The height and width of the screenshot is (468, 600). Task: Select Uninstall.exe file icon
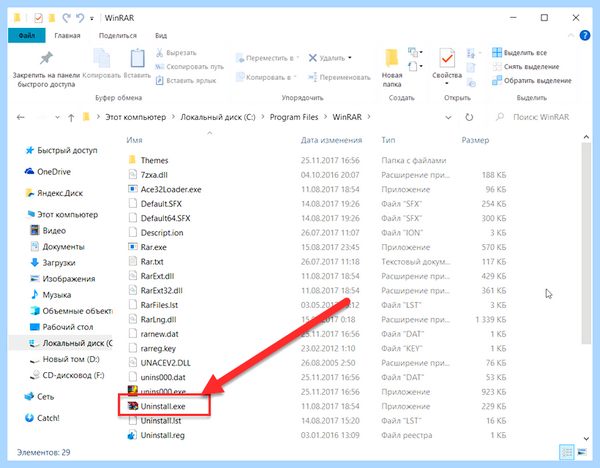coord(133,406)
